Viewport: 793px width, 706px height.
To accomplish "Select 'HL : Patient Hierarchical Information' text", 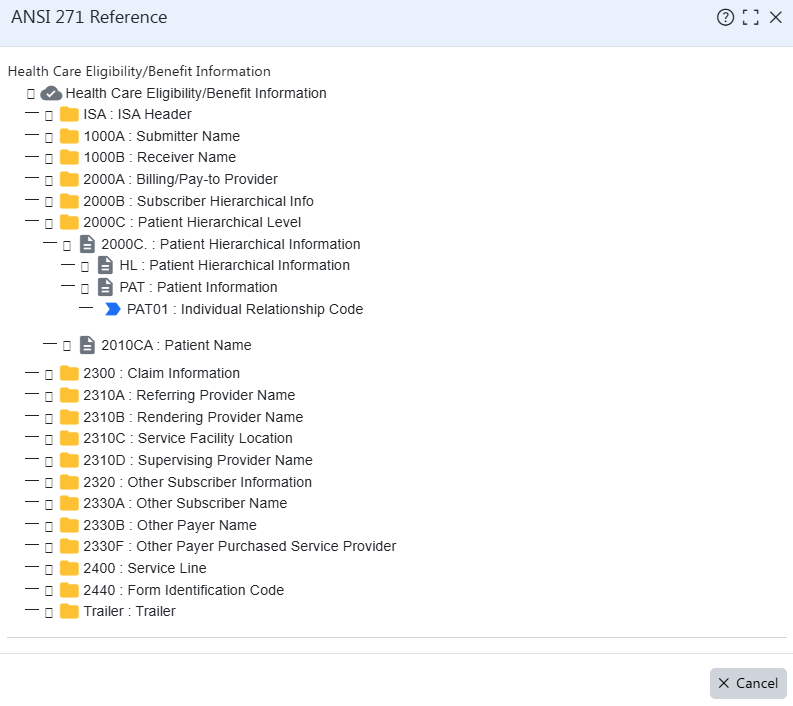I will [235, 266].
